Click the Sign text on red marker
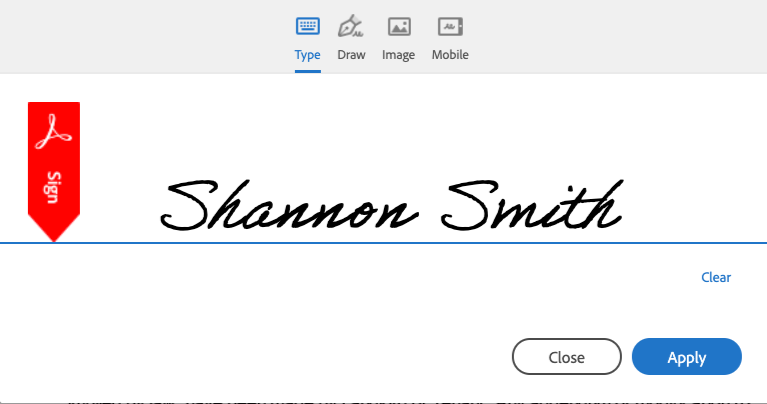This screenshot has height=404, width=767. [53, 187]
